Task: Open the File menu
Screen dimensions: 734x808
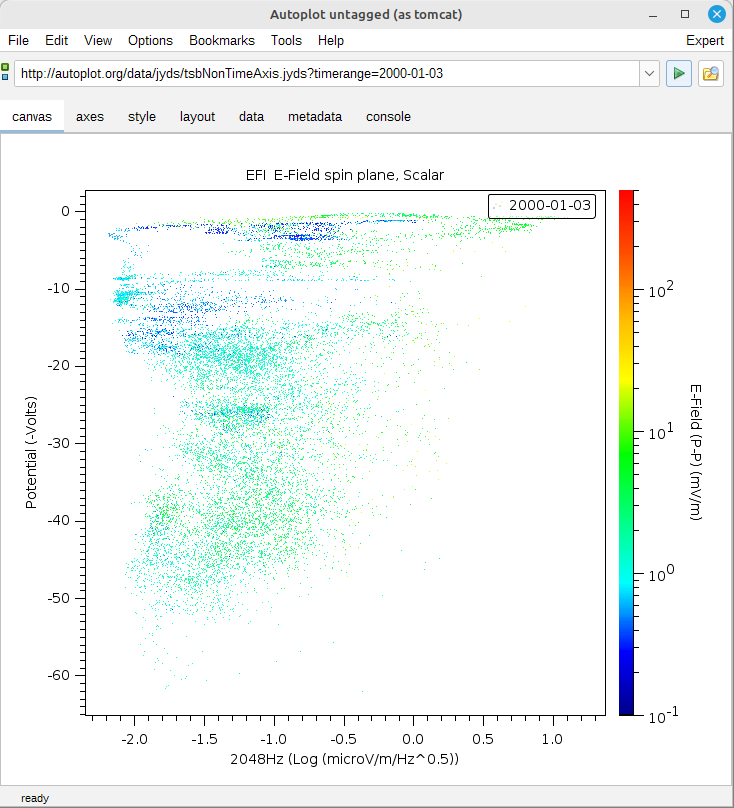Action: coord(19,40)
